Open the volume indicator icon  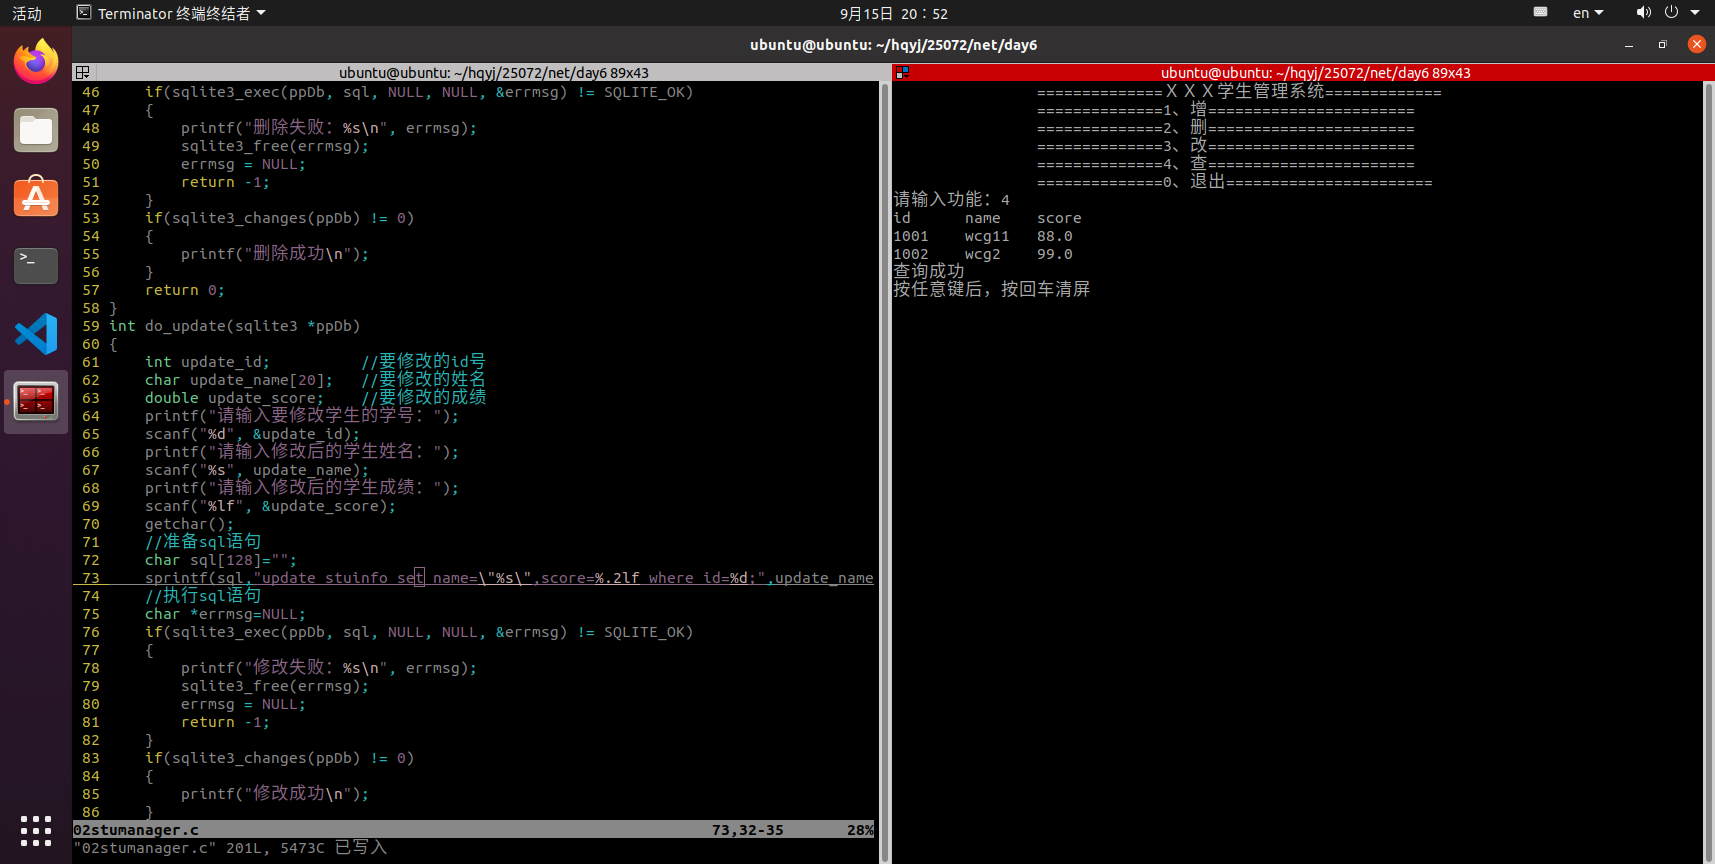click(1643, 13)
